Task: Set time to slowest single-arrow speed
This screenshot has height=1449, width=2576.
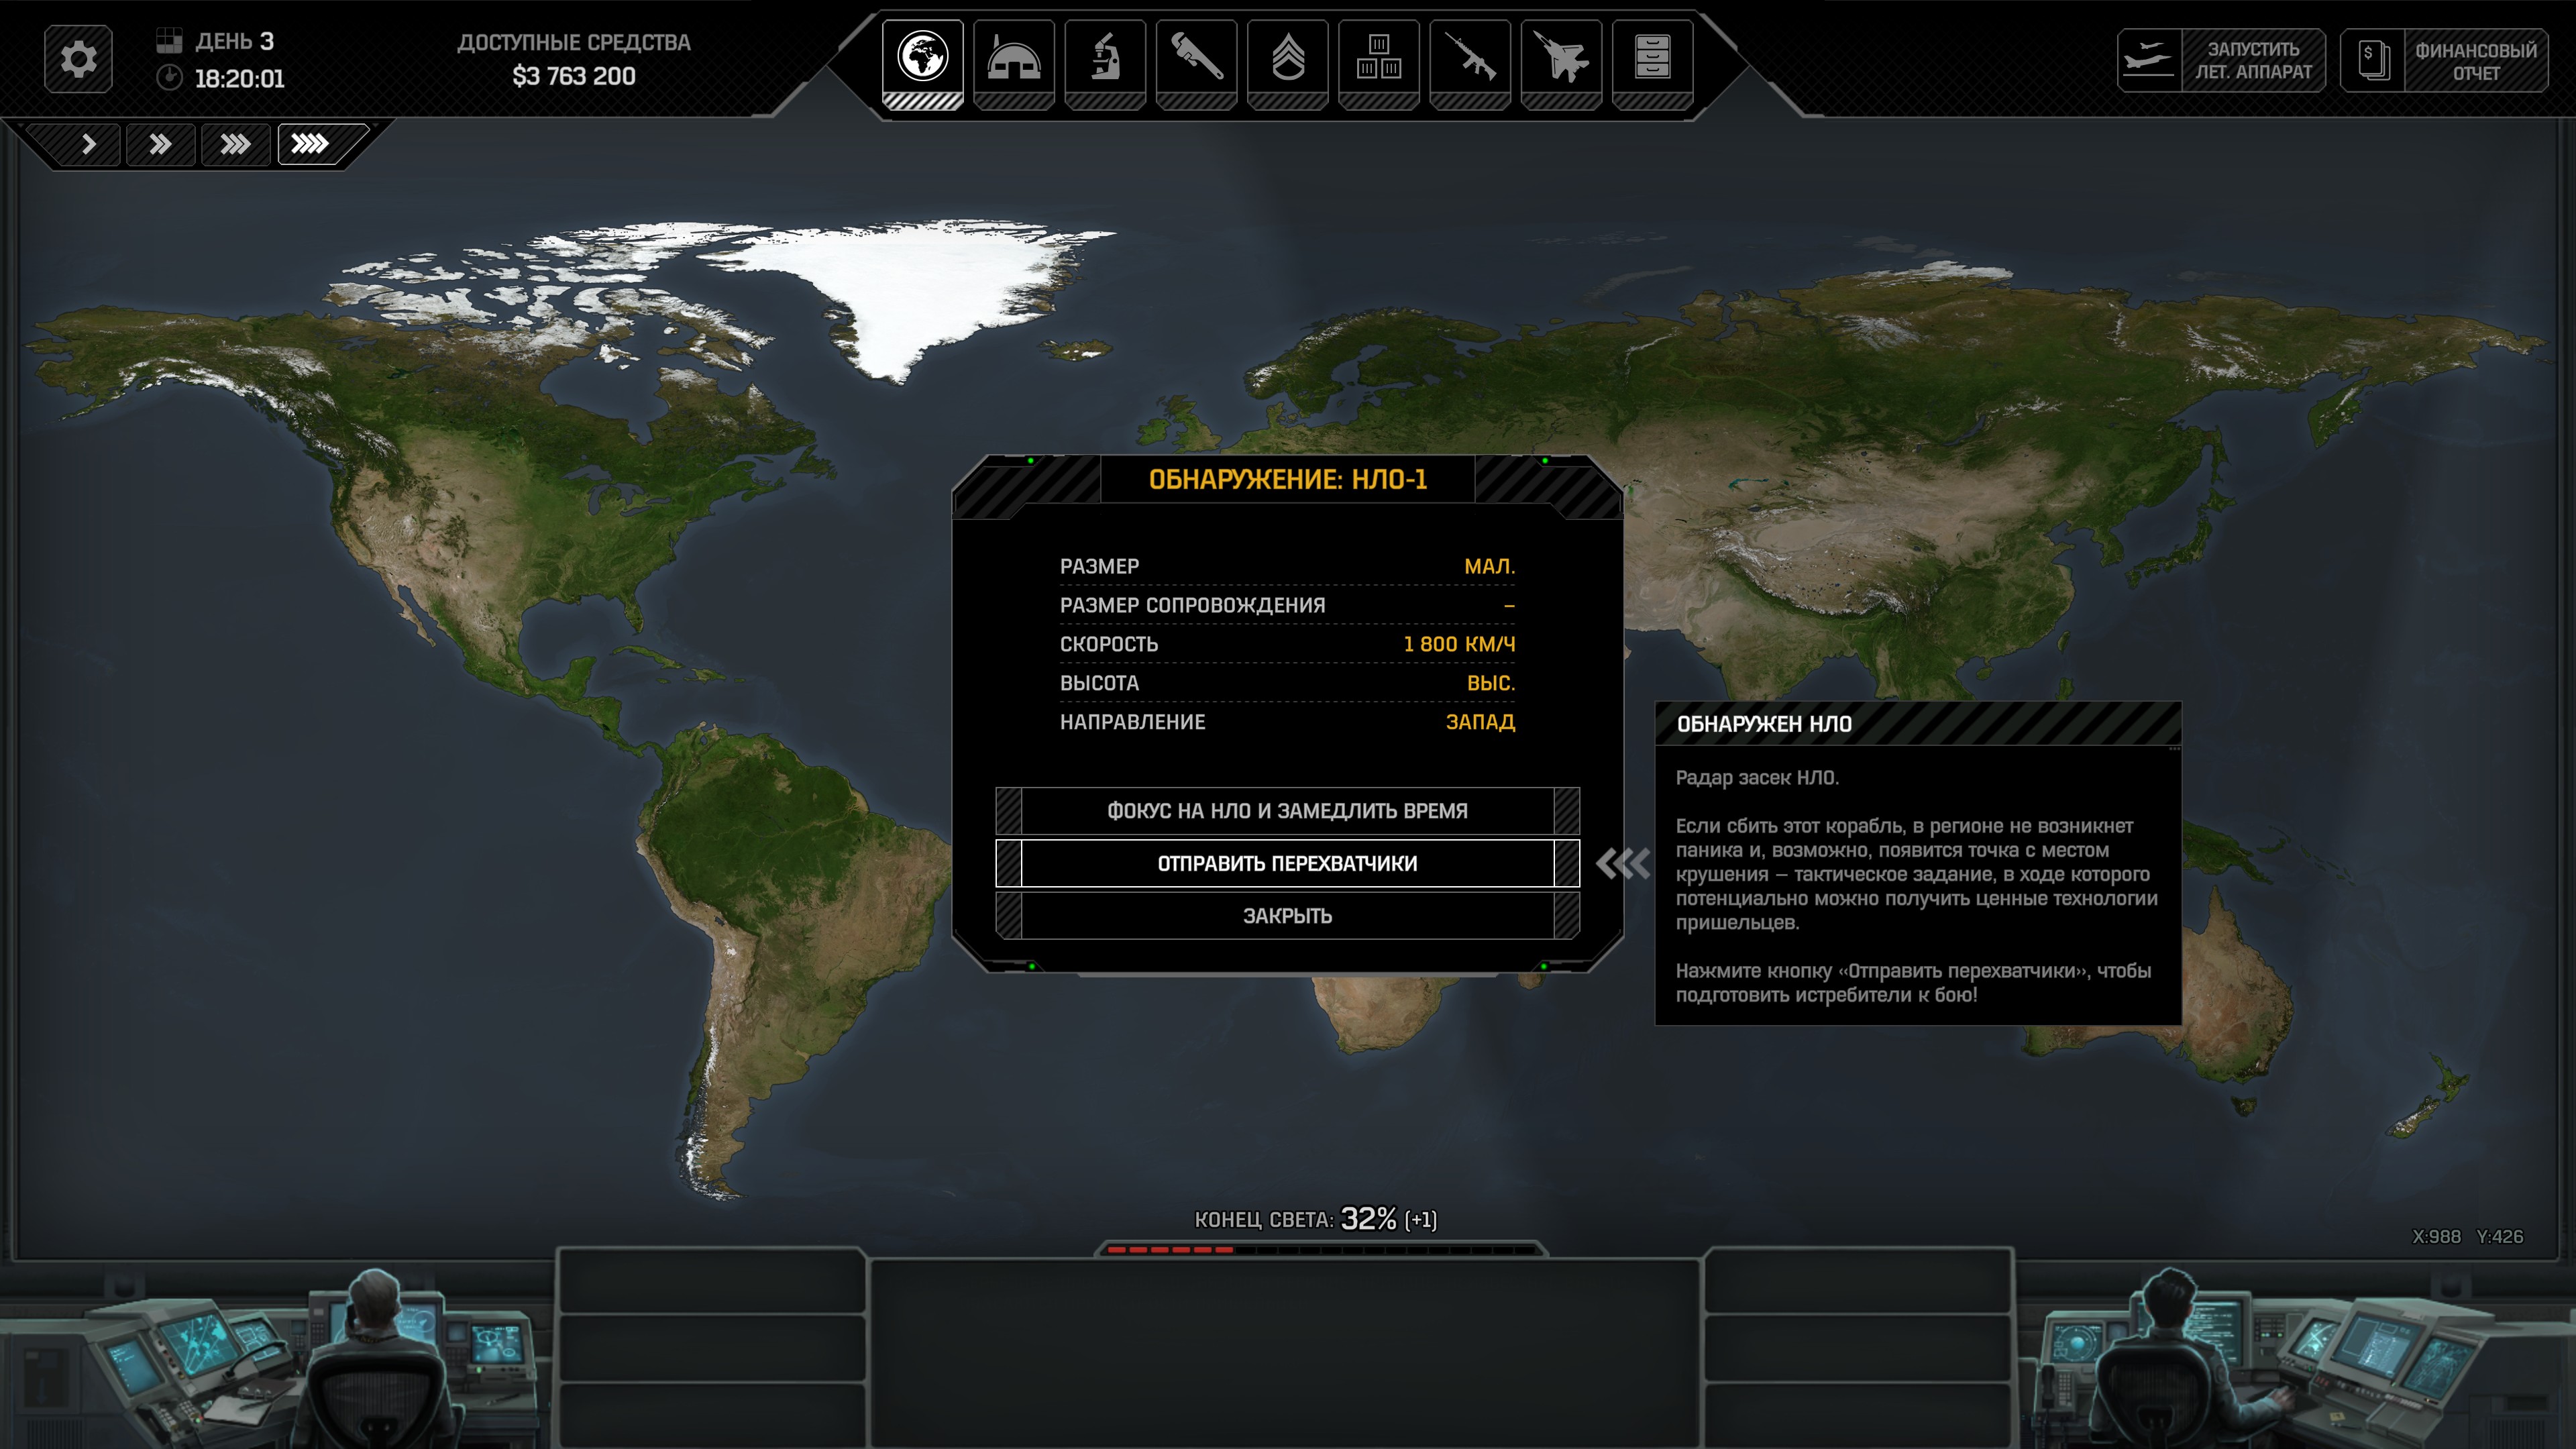Action: pyautogui.click(x=88, y=145)
